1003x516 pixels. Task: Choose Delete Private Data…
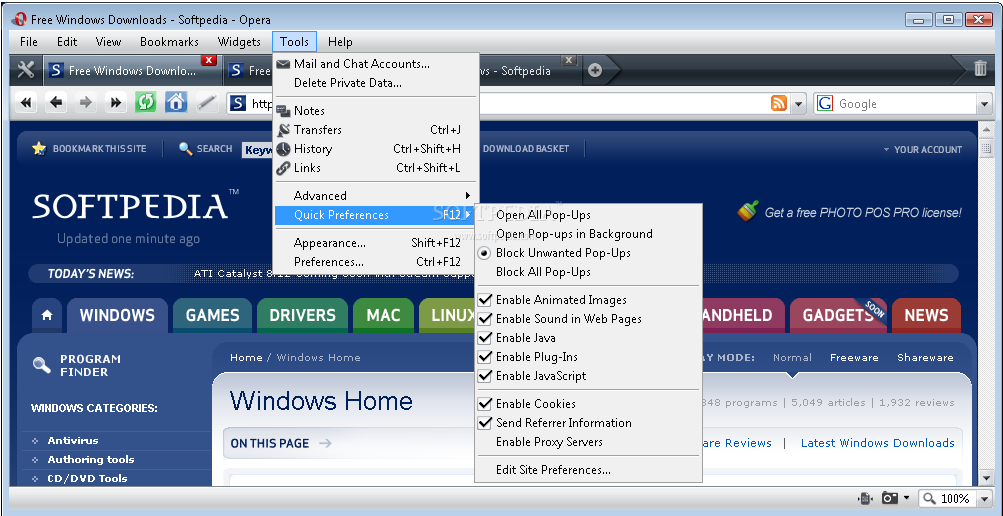[x=375, y=83]
